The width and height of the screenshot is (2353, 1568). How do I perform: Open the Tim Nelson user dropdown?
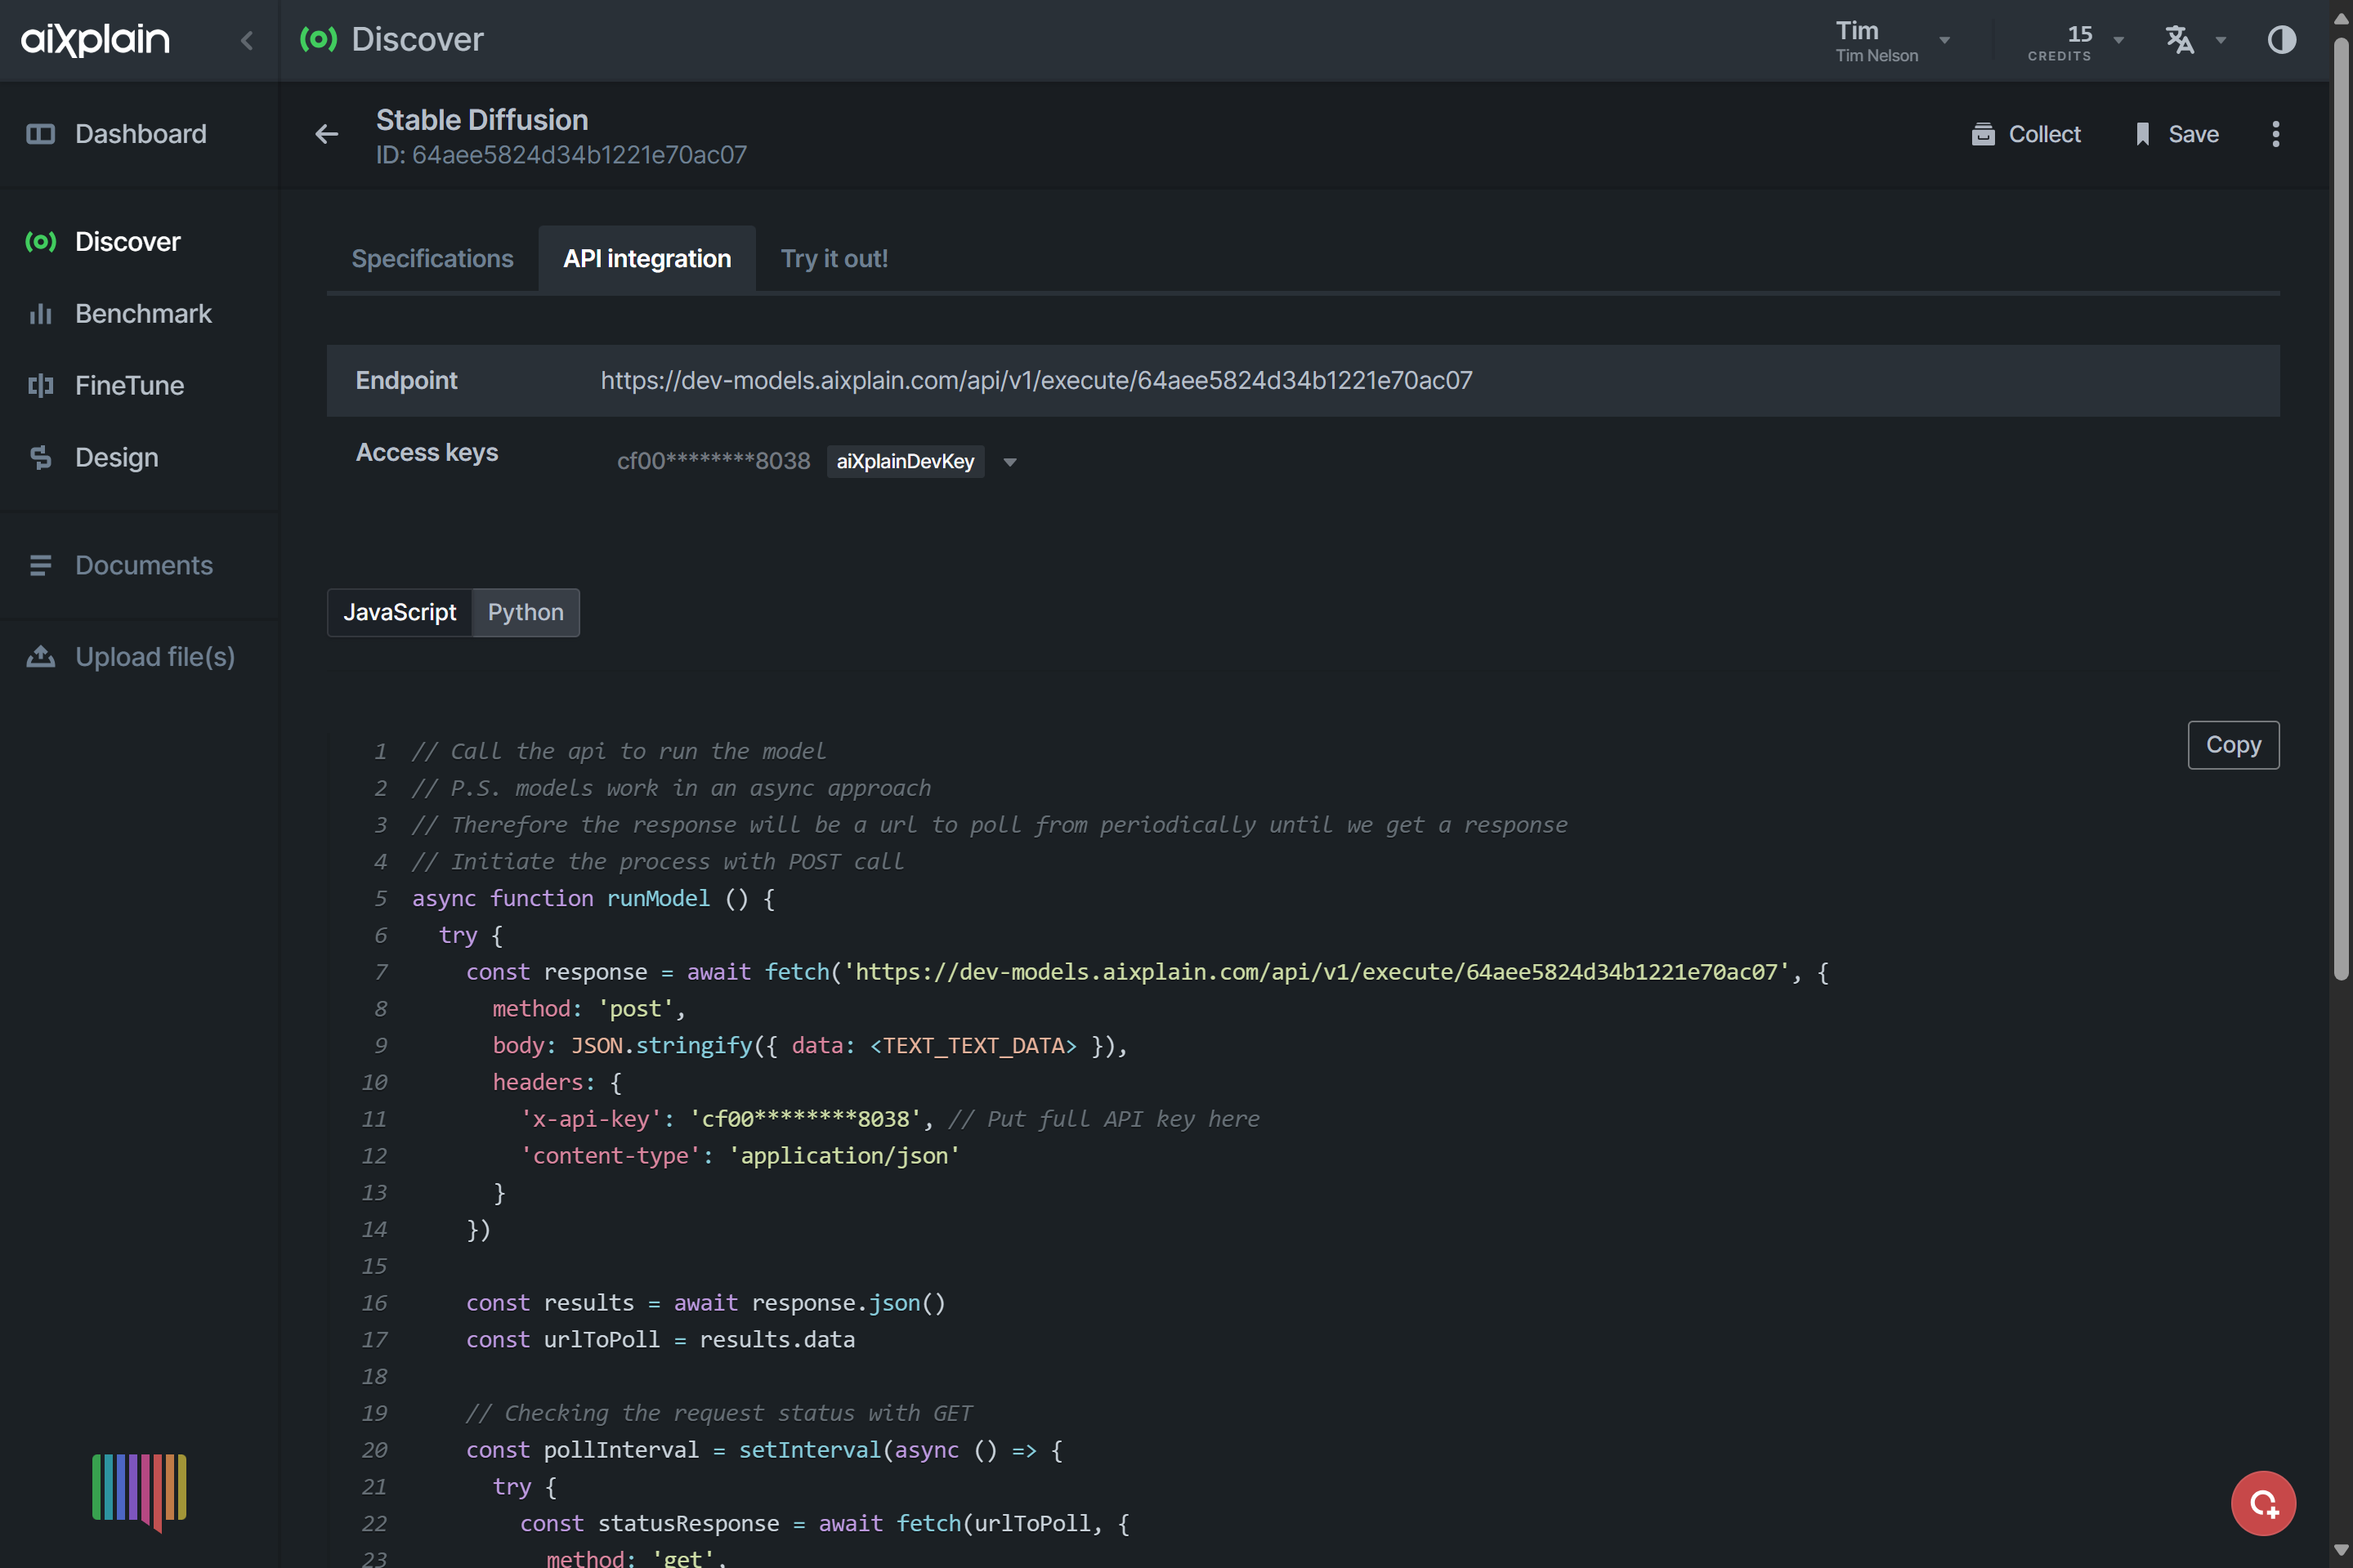(x=1893, y=41)
